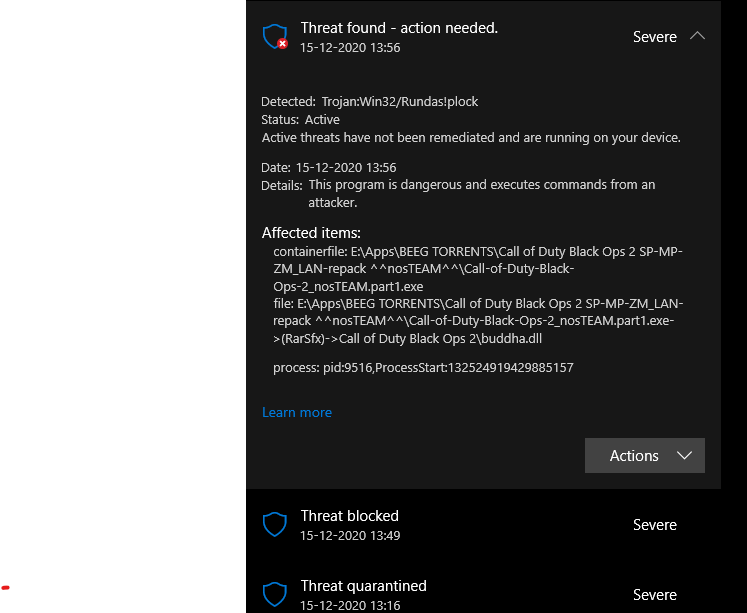Click the 'Date: 15-12-2020 13:56' line

pos(329,168)
